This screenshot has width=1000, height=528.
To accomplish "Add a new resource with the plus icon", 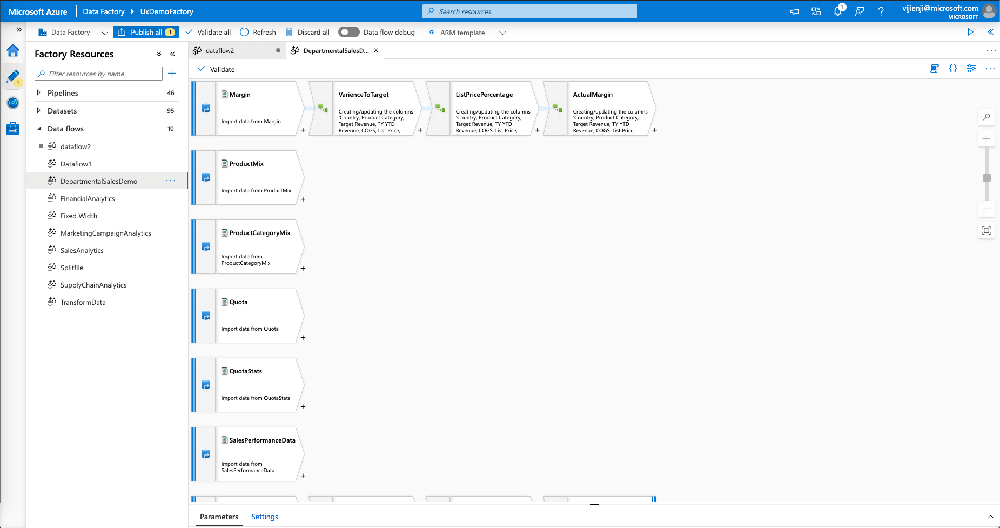I will coord(172,73).
